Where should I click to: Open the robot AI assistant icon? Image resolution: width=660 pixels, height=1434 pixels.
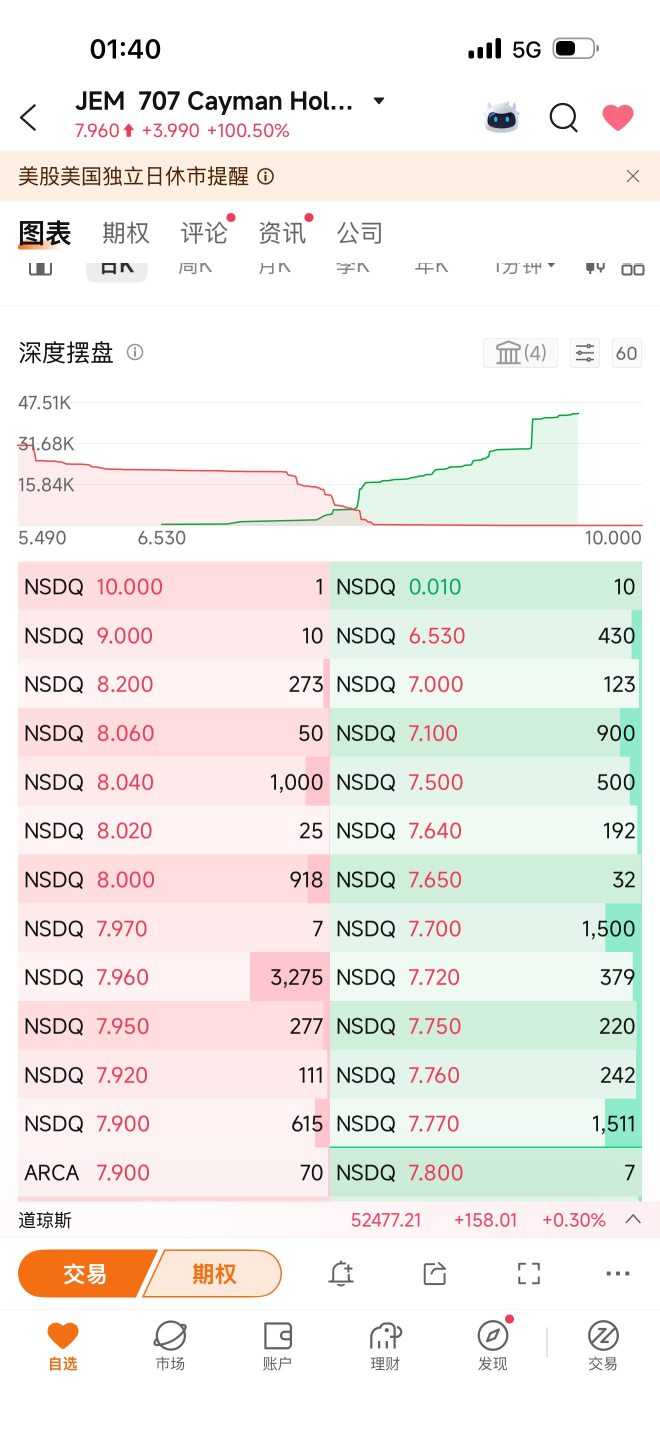pyautogui.click(x=502, y=118)
